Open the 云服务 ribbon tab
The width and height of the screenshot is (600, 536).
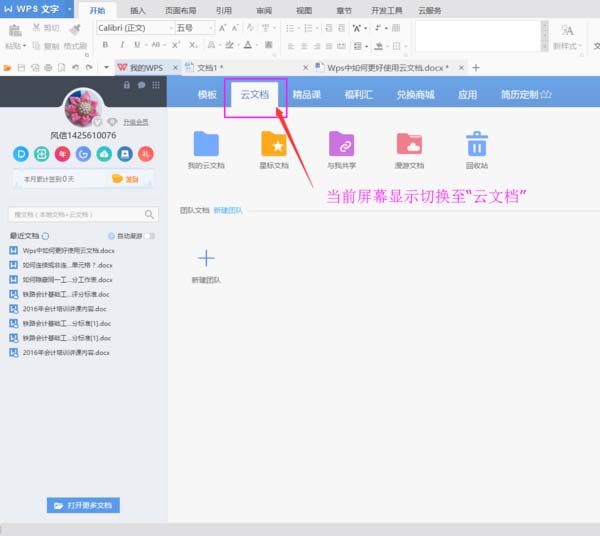[429, 11]
